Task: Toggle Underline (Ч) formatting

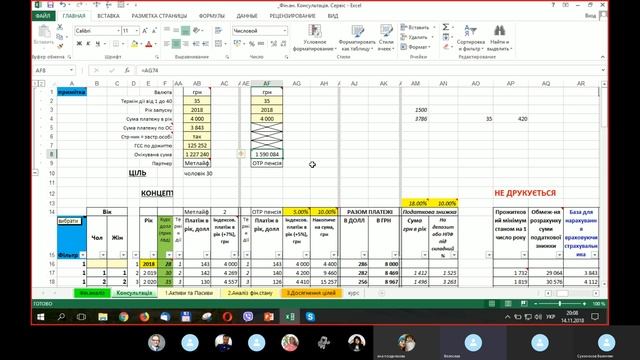Action: [x=98, y=43]
